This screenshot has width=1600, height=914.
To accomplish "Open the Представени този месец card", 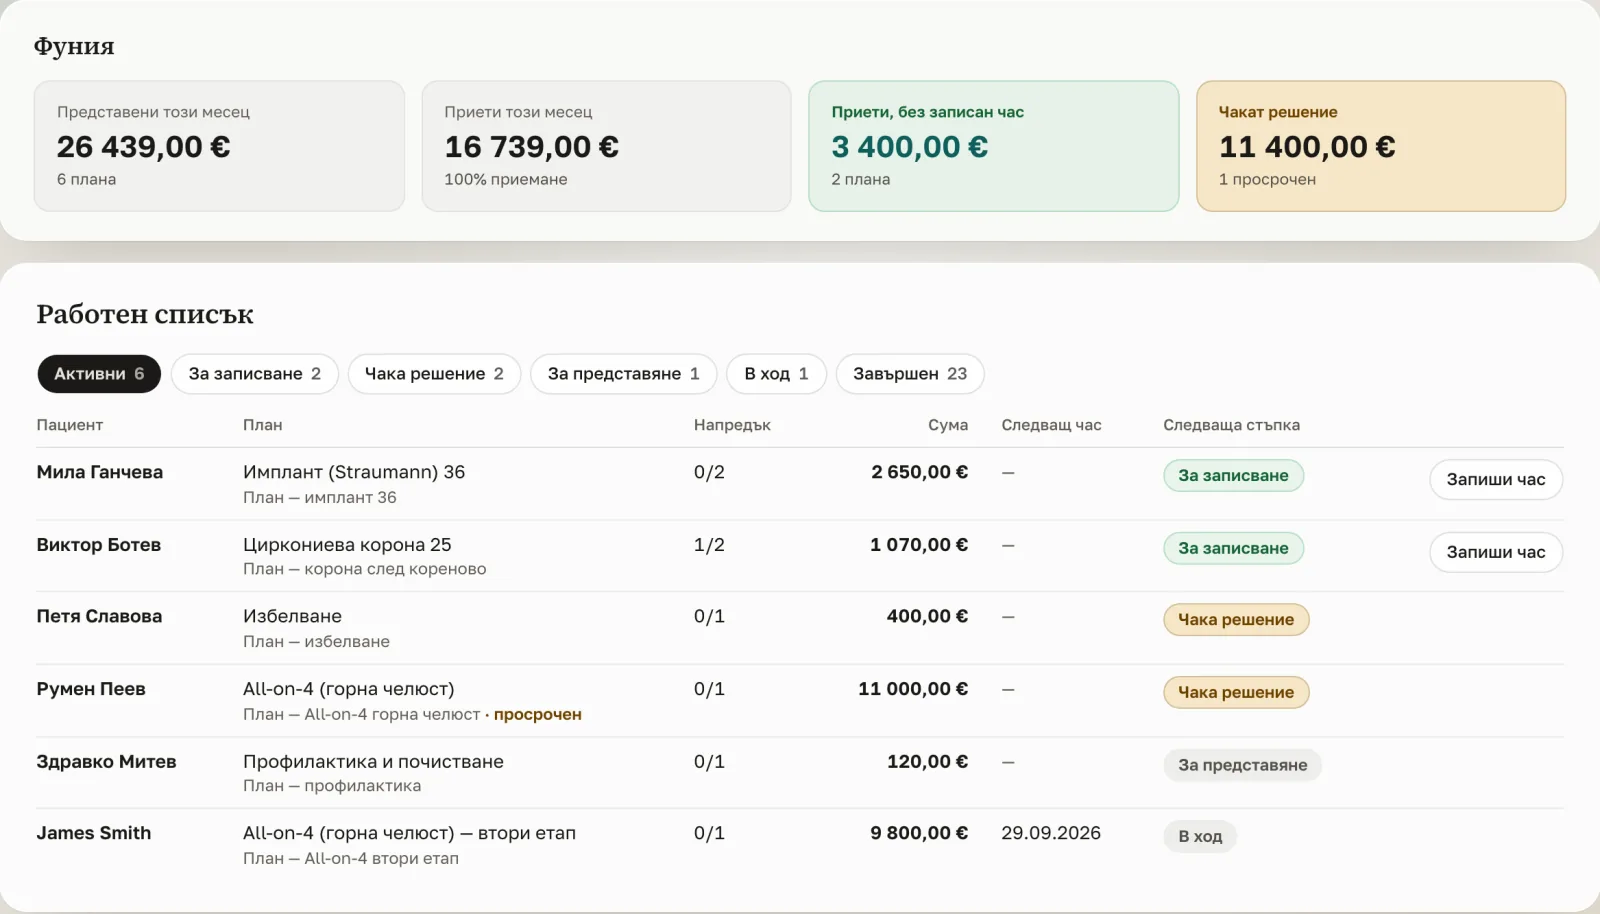I will (219, 146).
